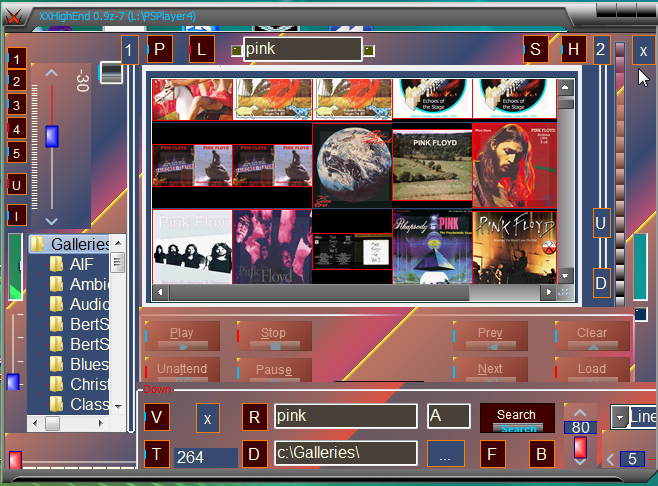This screenshot has height=486, width=658.
Task: Click the x button at top right
Action: tap(643, 51)
